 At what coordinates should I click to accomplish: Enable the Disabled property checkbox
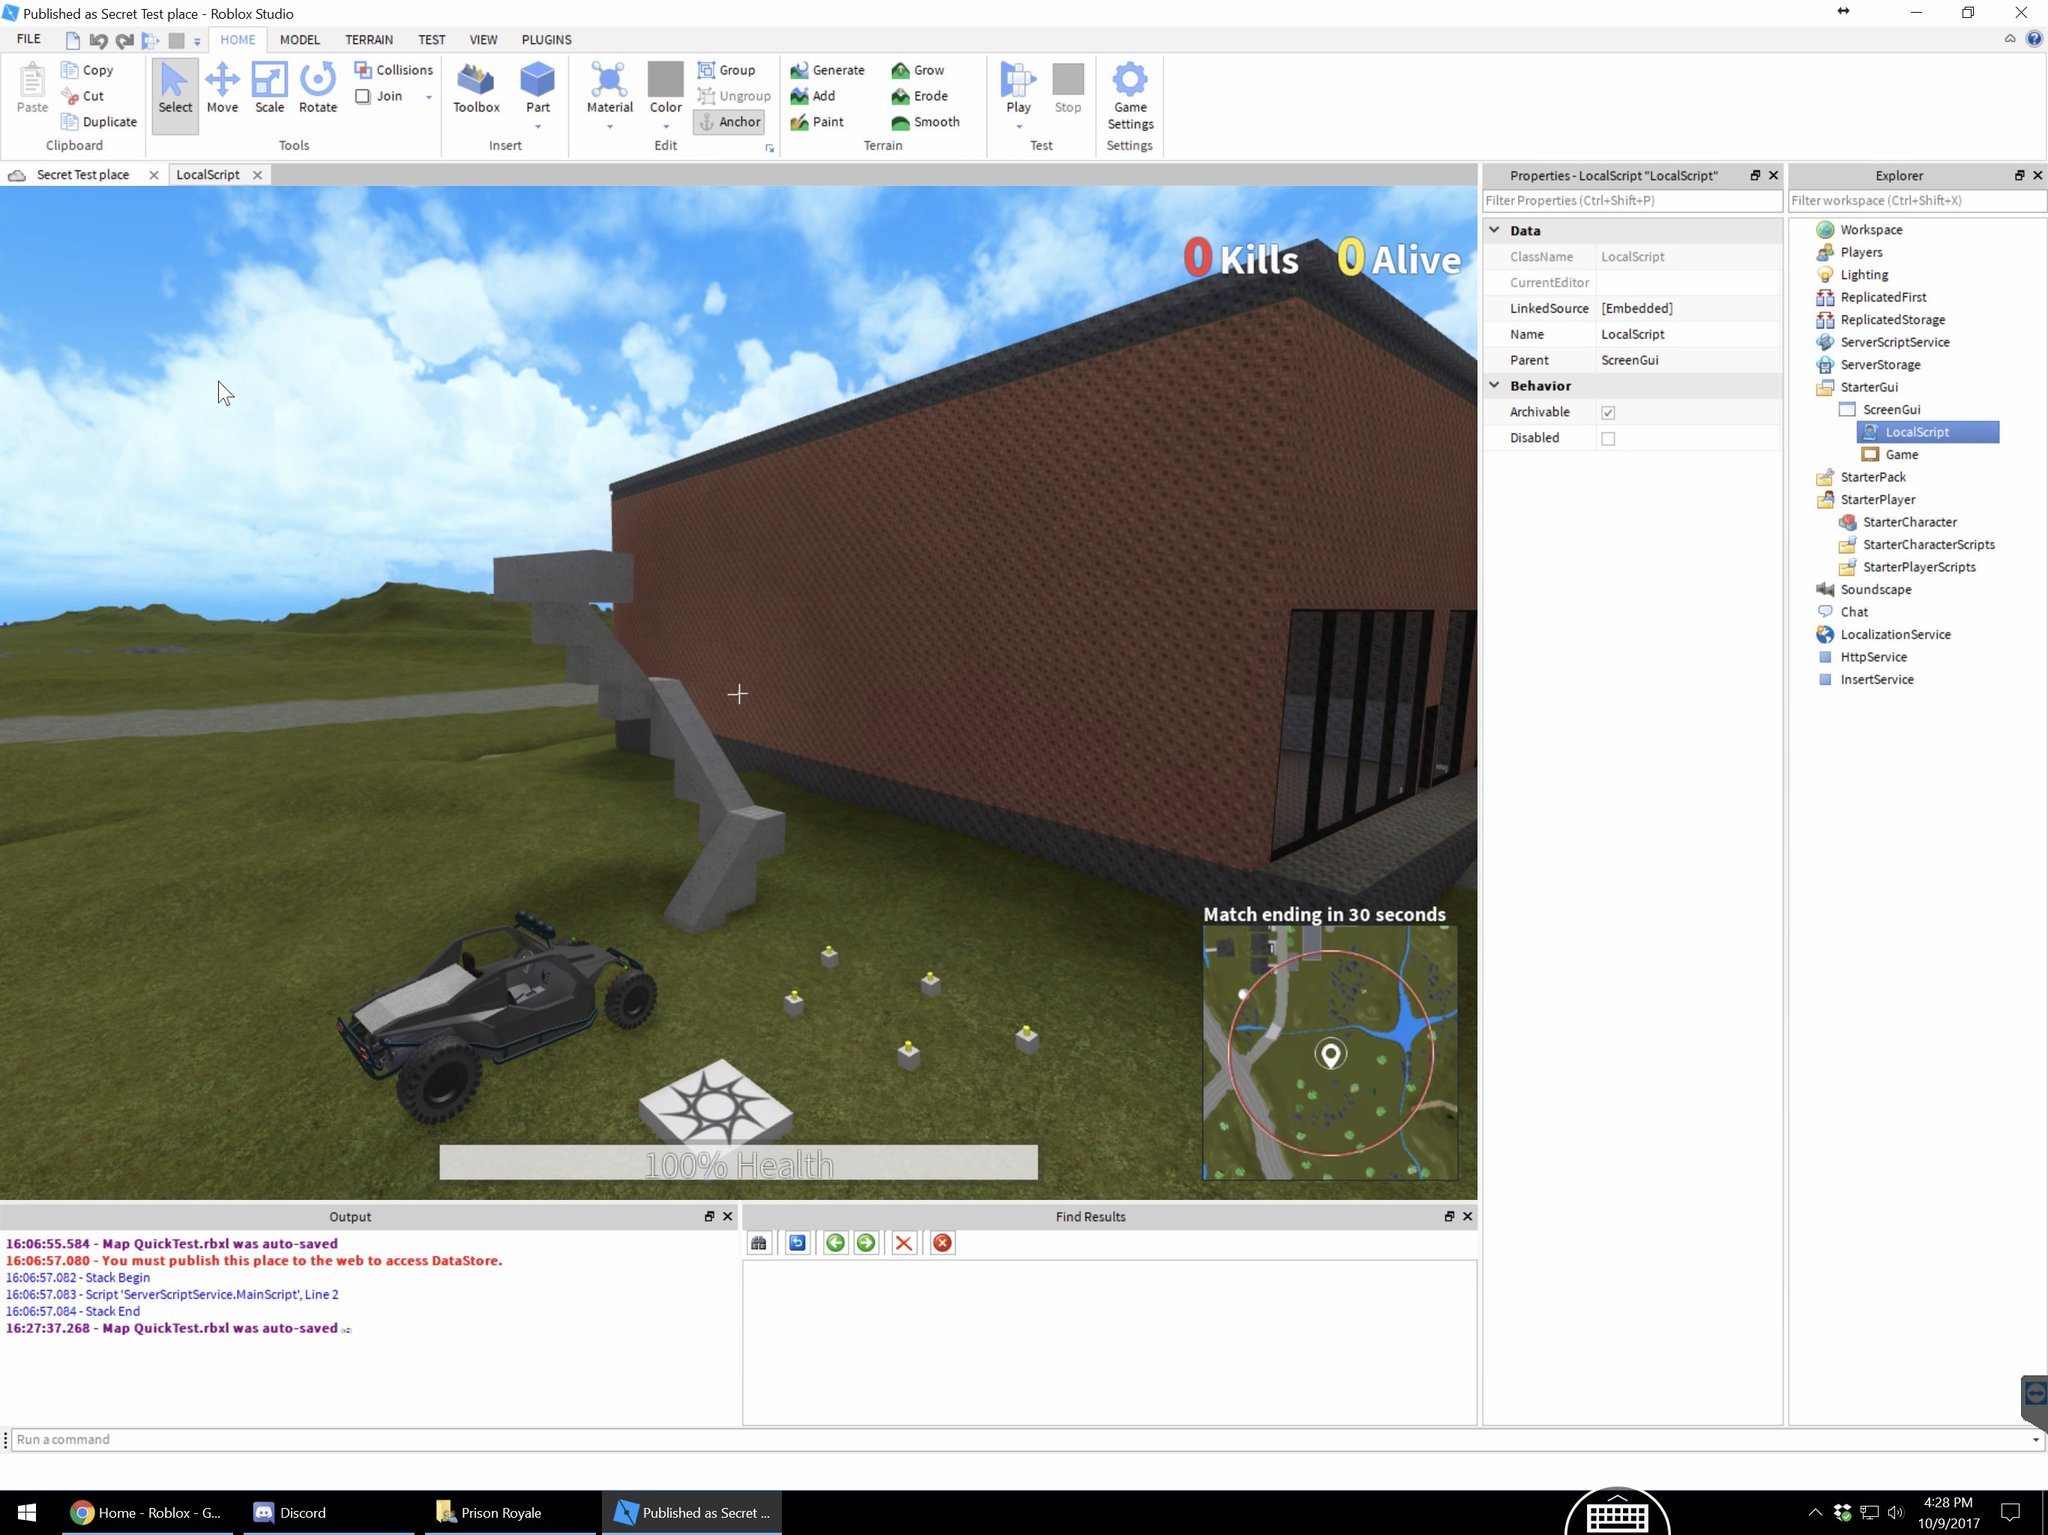click(1608, 438)
